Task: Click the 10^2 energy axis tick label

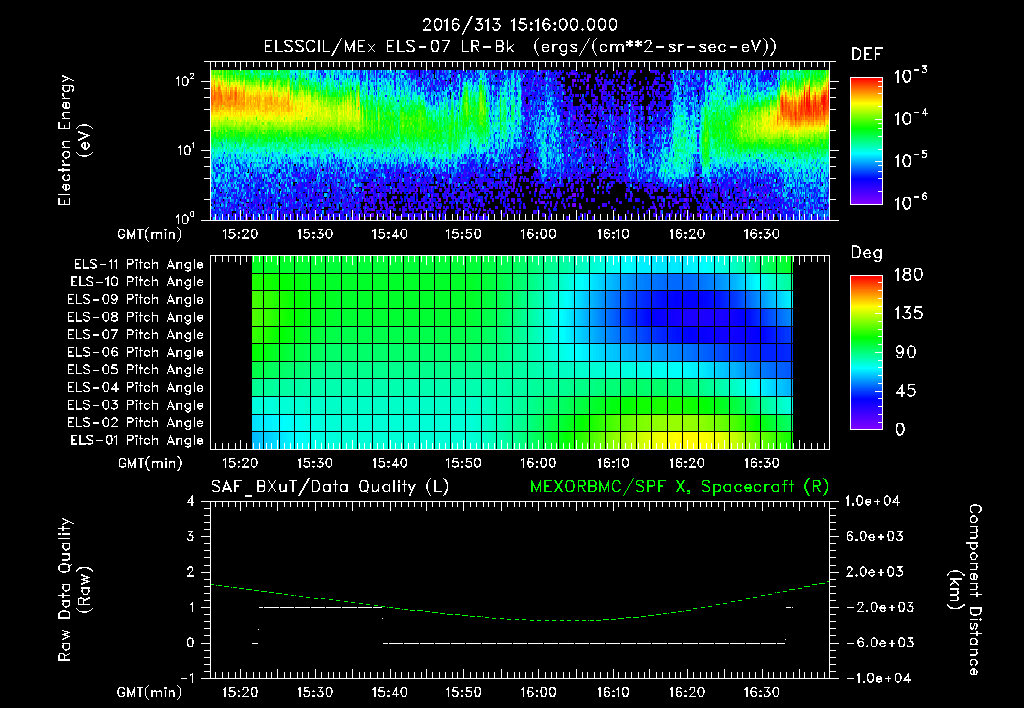Action: tap(186, 81)
